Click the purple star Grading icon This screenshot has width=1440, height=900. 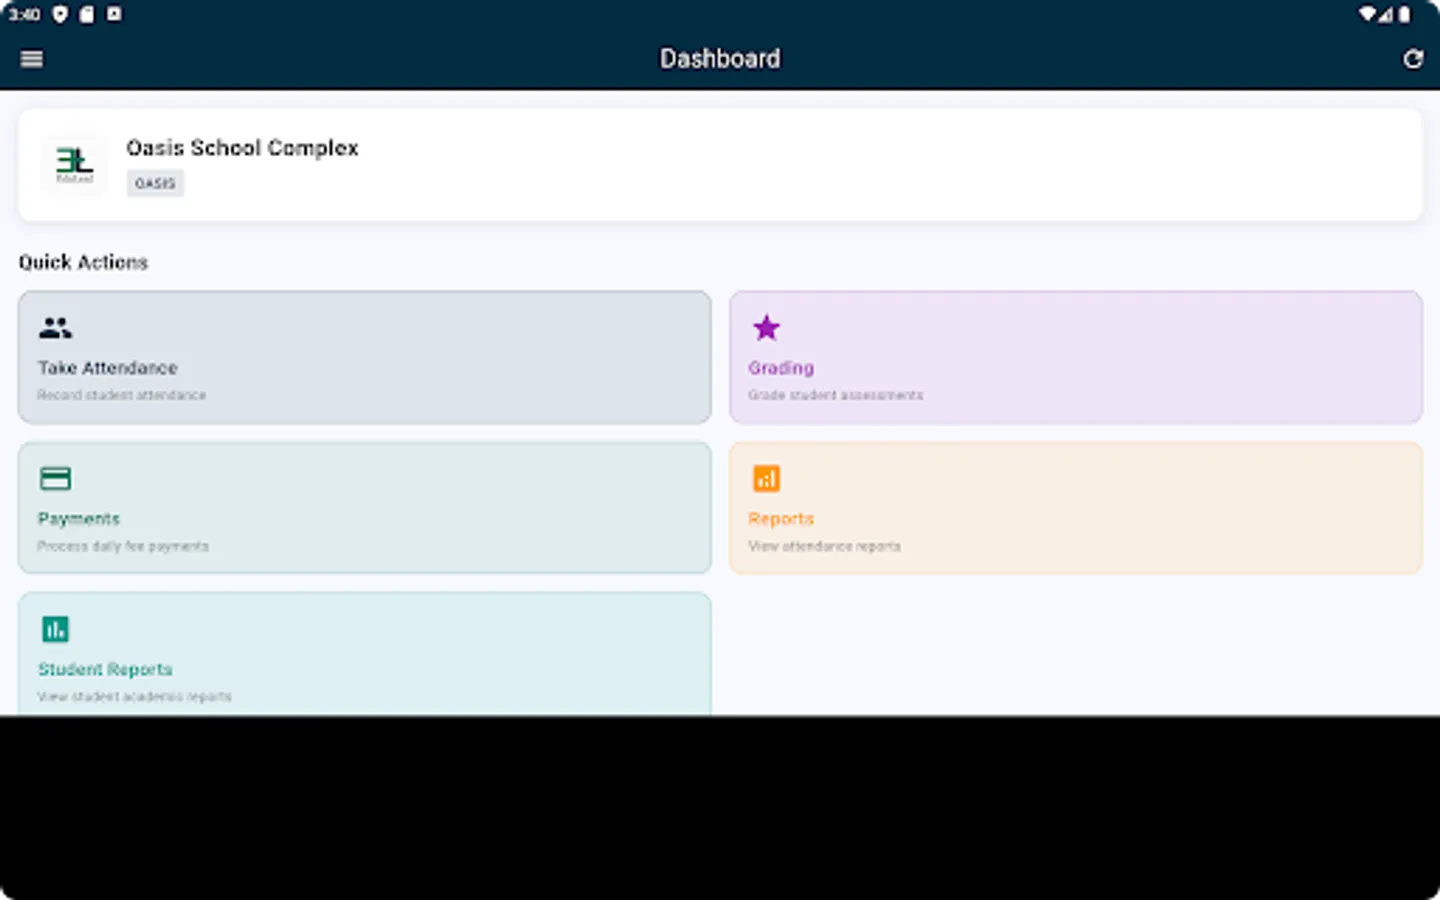766,327
